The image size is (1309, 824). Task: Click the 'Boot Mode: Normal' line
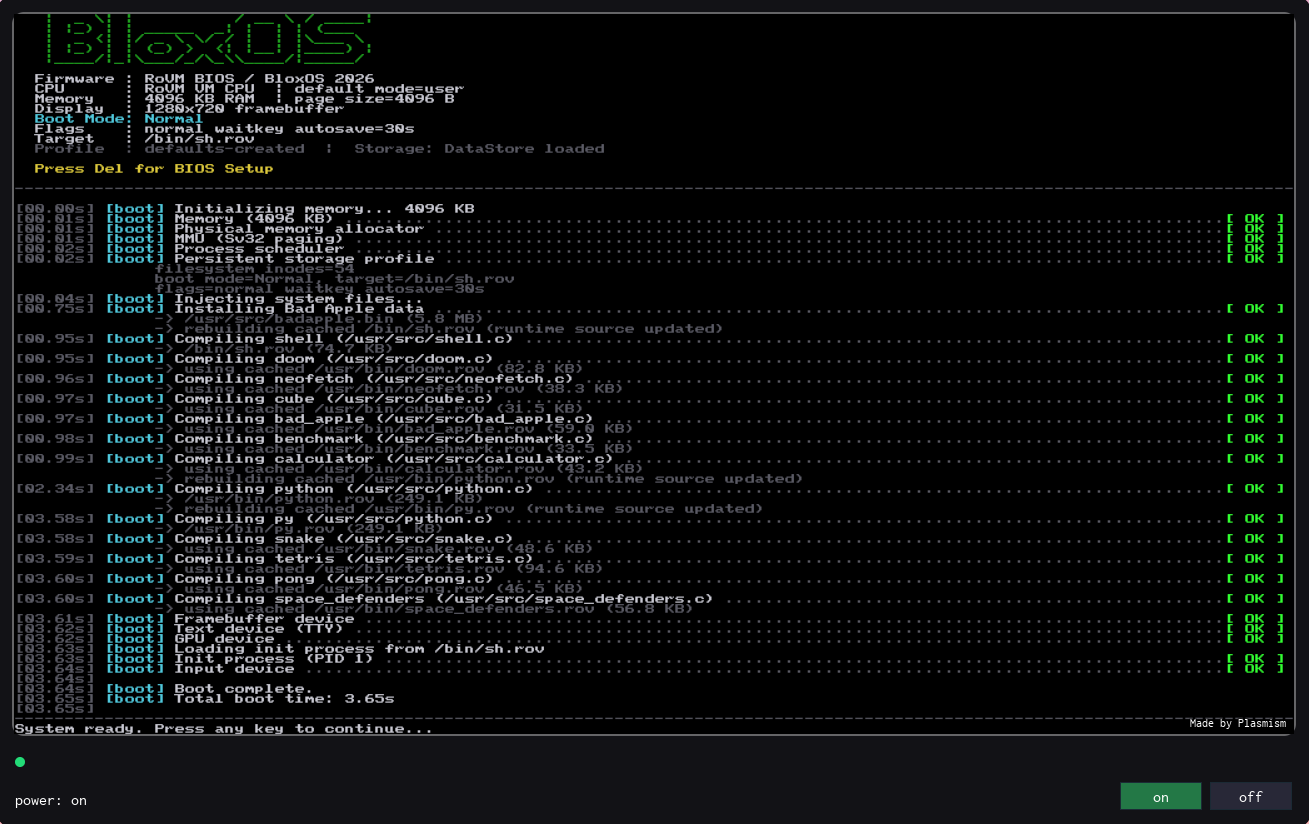(x=119, y=119)
